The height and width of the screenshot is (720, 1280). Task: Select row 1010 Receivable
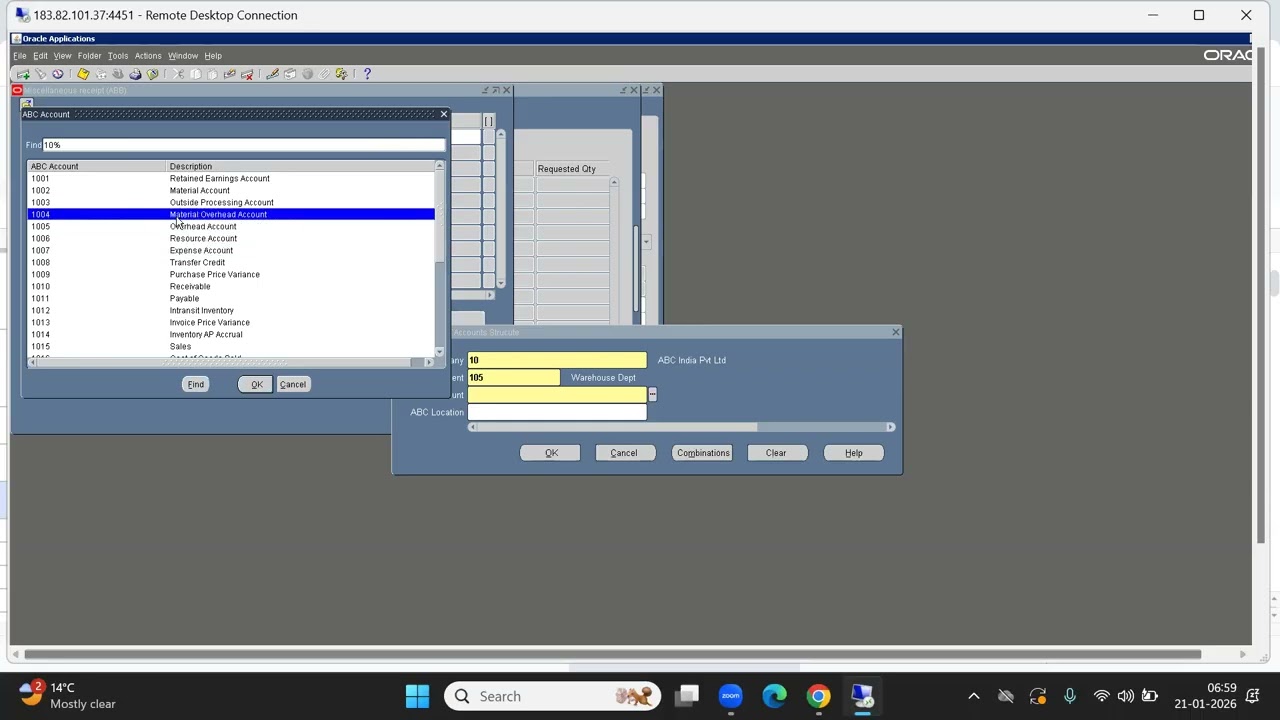231,286
